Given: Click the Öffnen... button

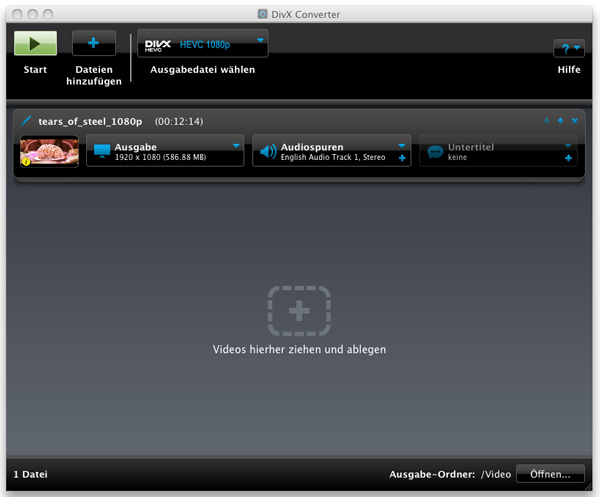Looking at the screenshot, I should coord(550,474).
